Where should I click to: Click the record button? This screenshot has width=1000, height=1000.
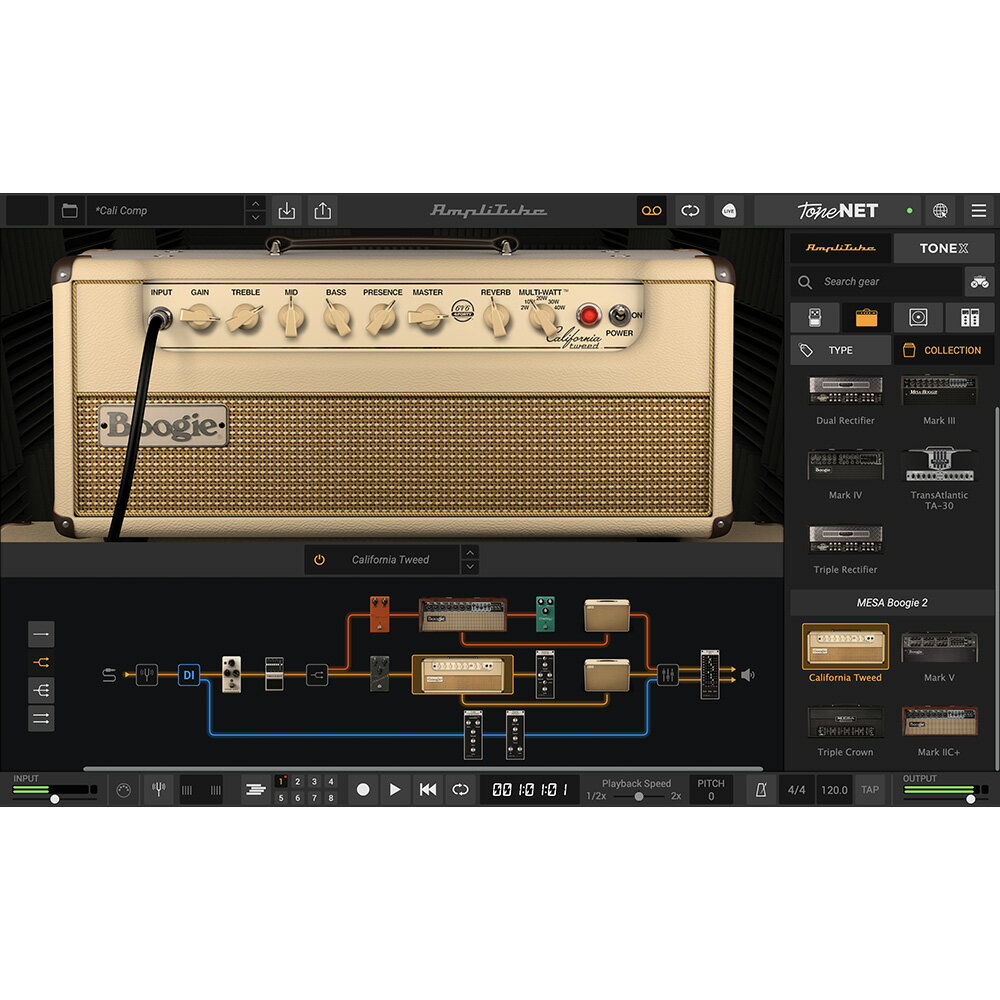(x=363, y=790)
